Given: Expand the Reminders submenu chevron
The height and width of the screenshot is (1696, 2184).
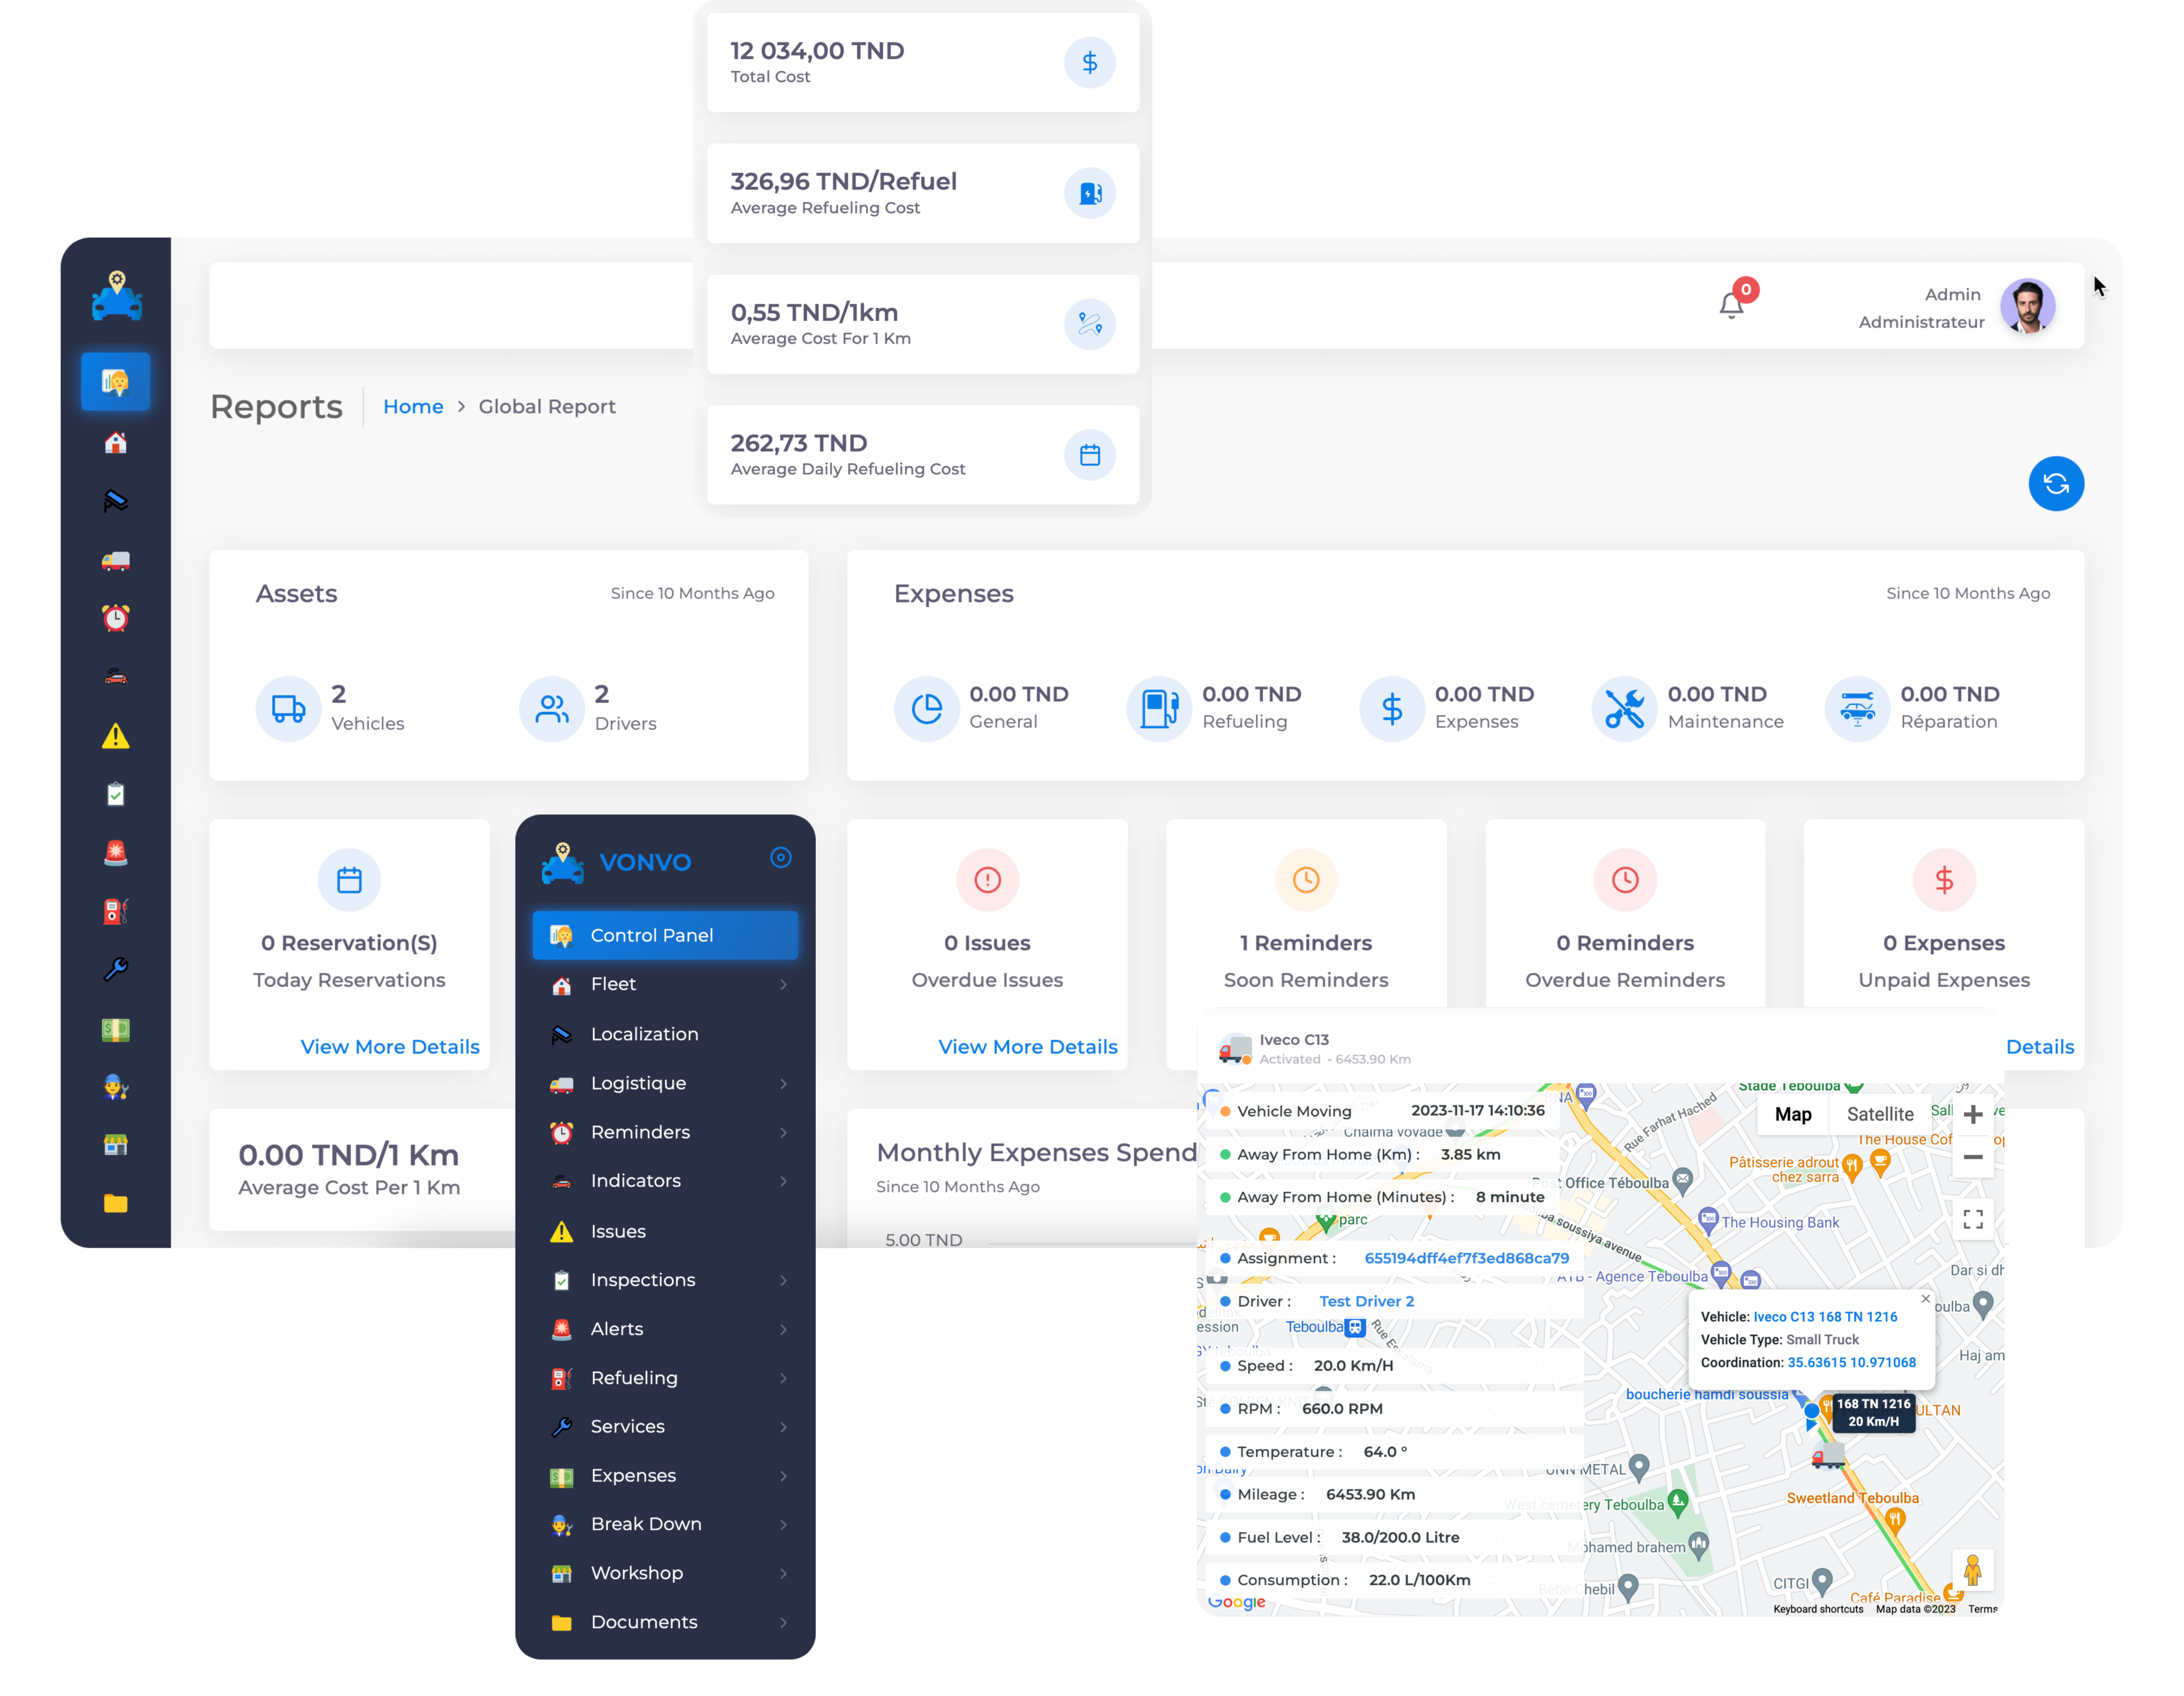Looking at the screenshot, I should 783,1132.
